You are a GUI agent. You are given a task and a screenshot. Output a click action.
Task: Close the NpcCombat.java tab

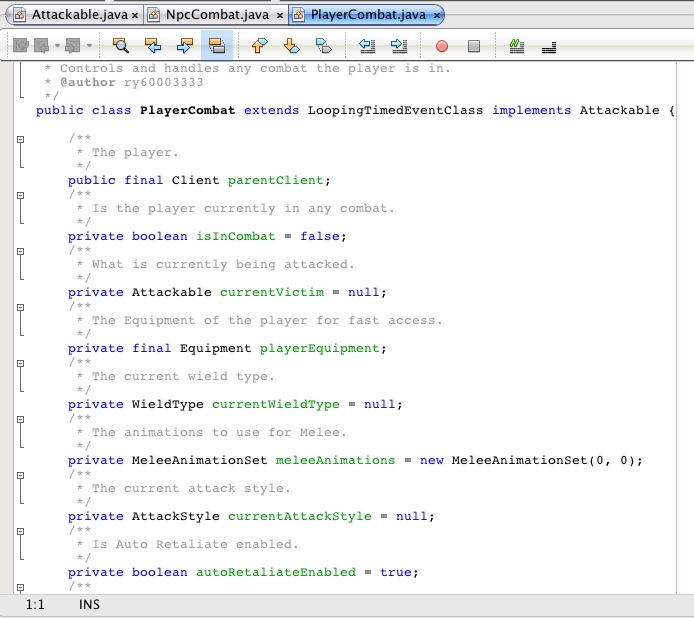point(280,15)
